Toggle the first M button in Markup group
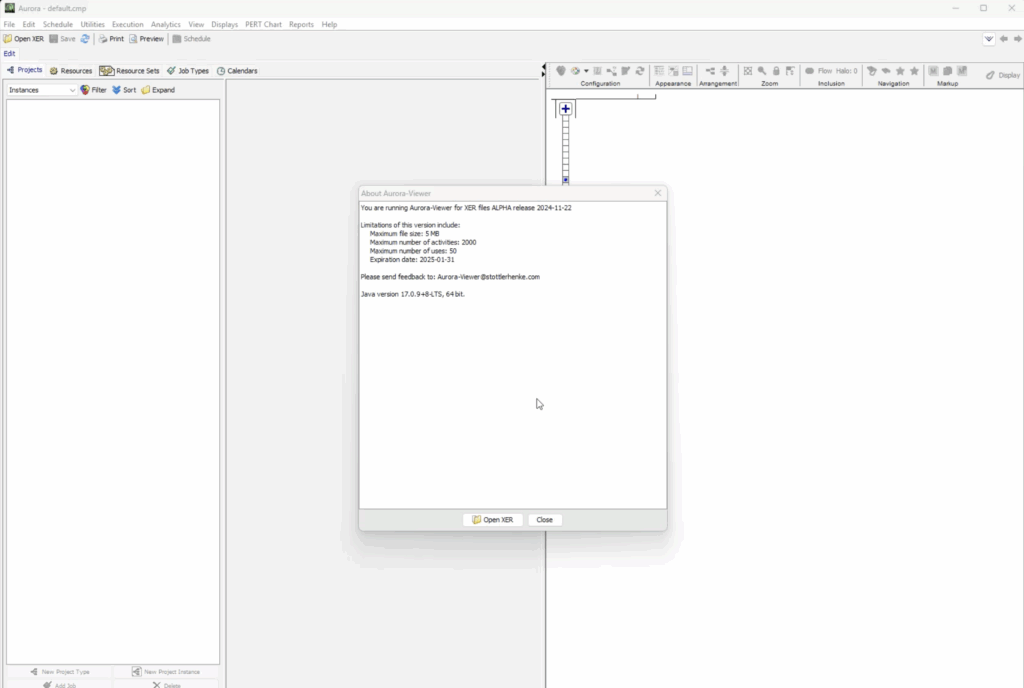Screen dimensions: 1024x688 [933, 71]
